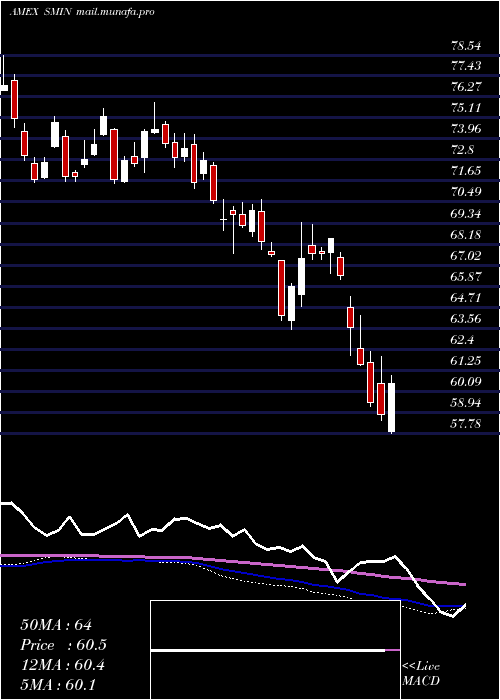
Task: Click the 69.34 price axis label
Action: pyautogui.click(x=466, y=213)
